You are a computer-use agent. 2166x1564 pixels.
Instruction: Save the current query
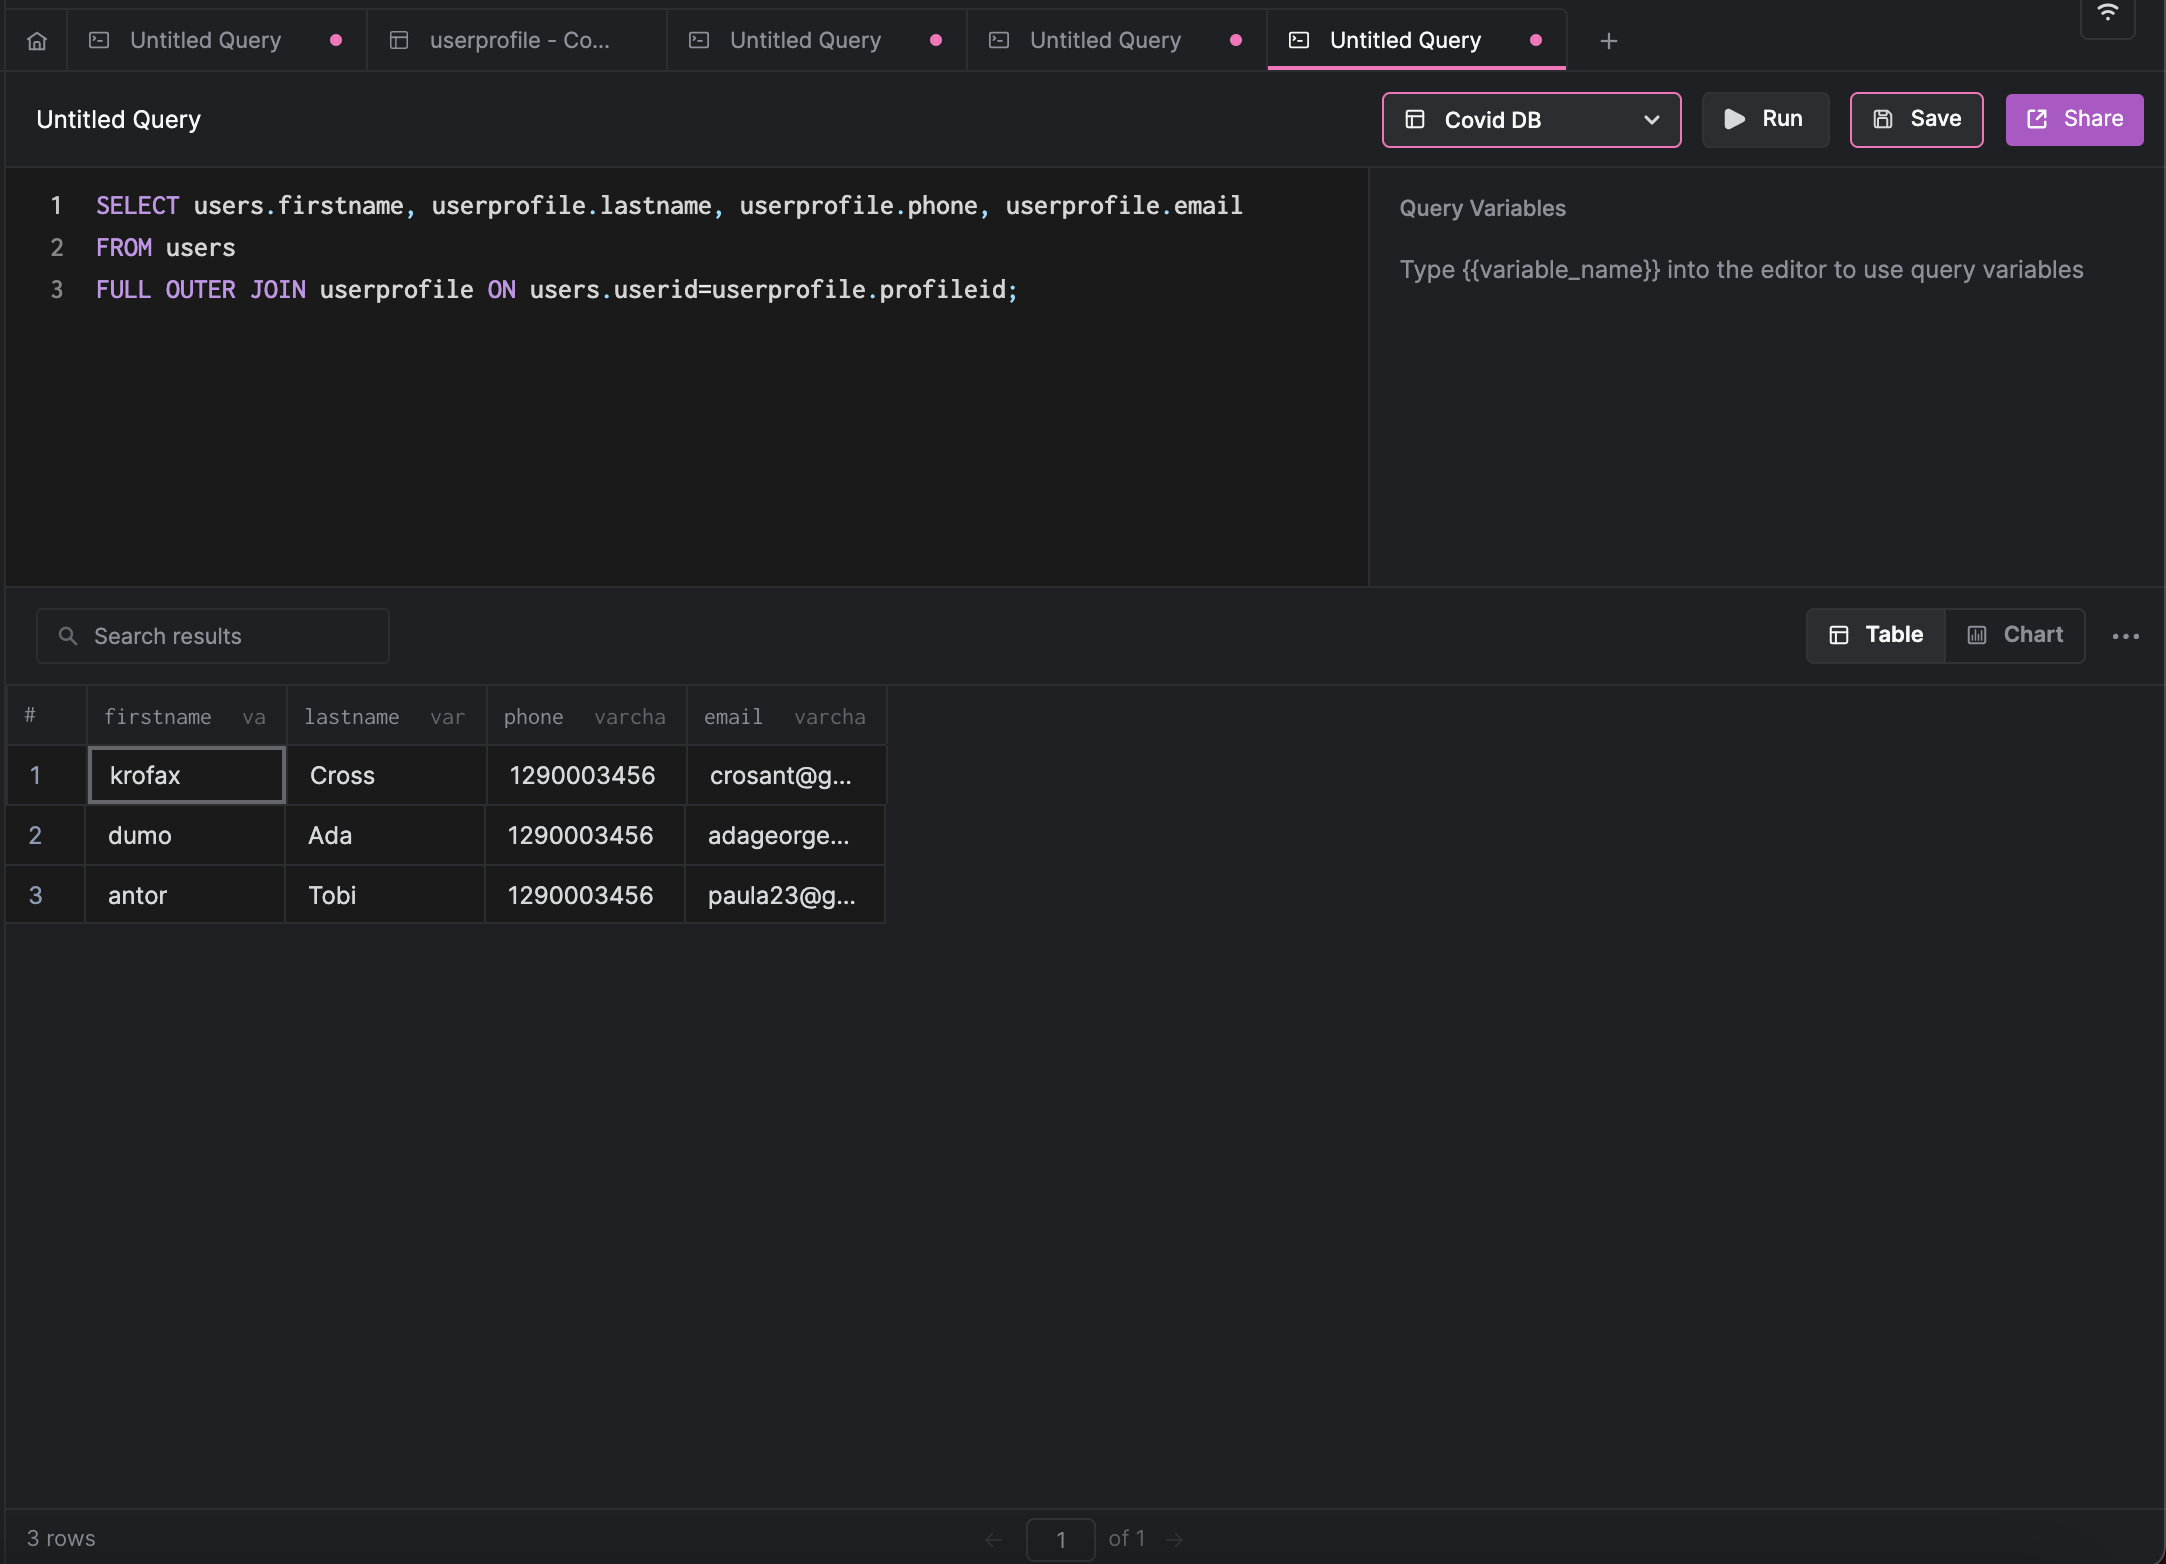(x=1916, y=120)
